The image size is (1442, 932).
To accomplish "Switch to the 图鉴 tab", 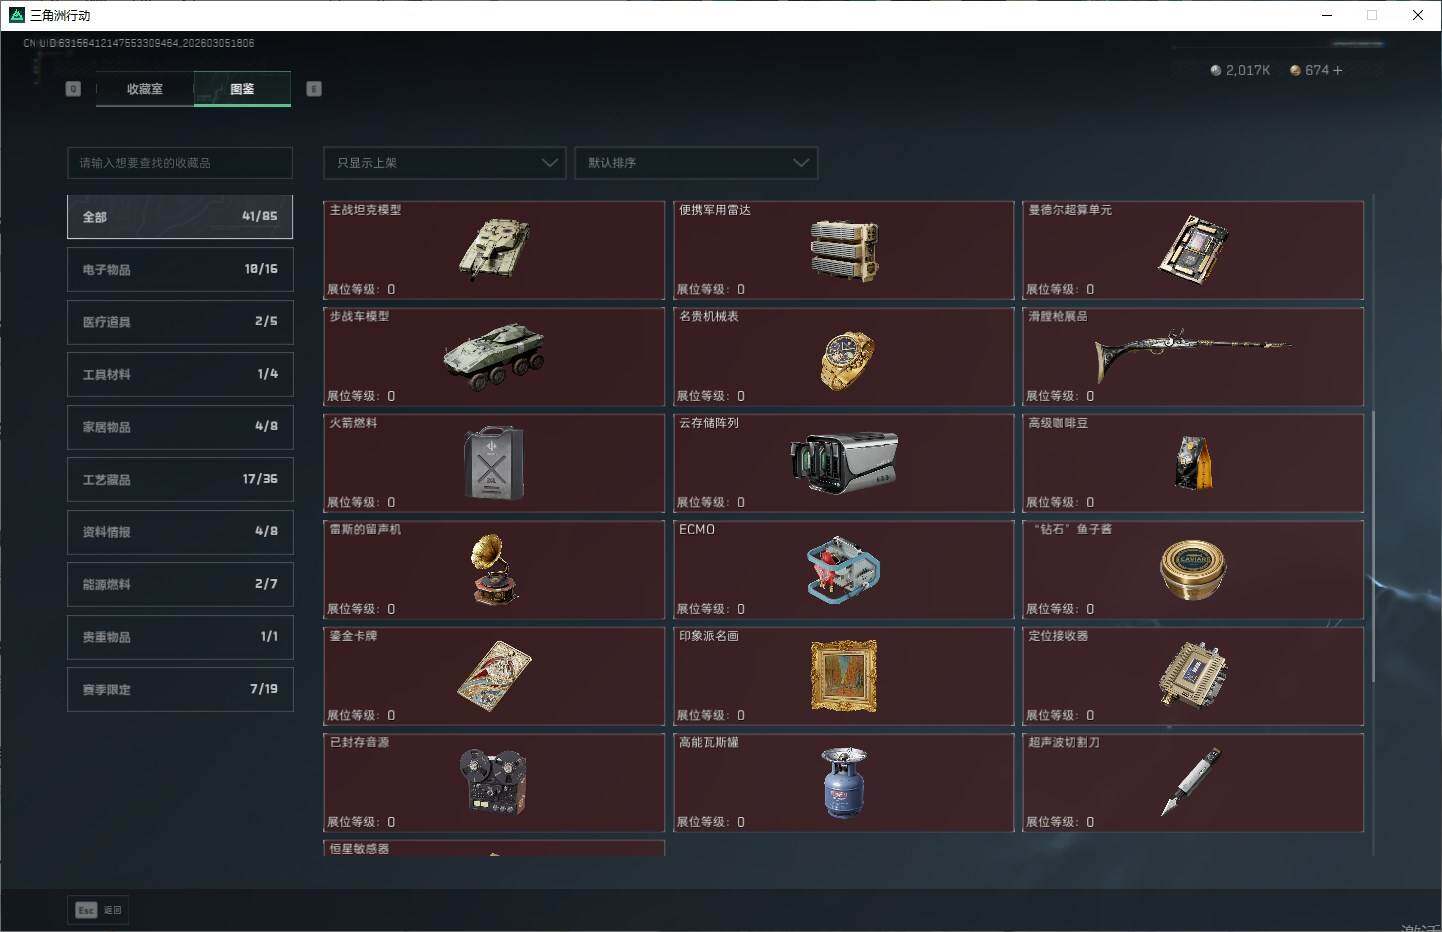I will pos(242,89).
